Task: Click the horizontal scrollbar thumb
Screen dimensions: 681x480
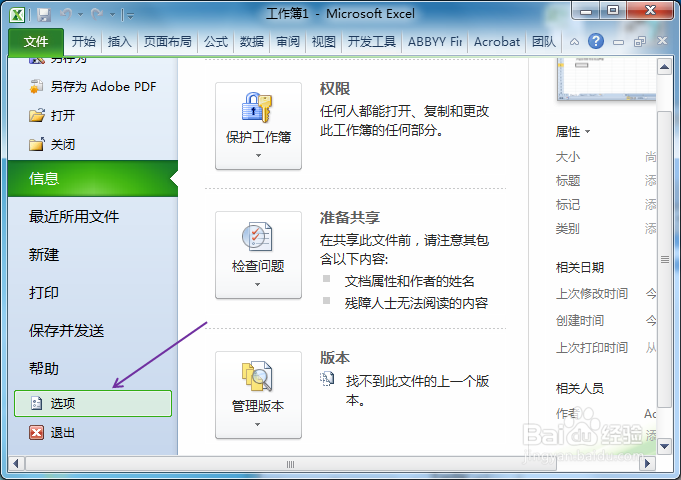Action: click(291, 464)
